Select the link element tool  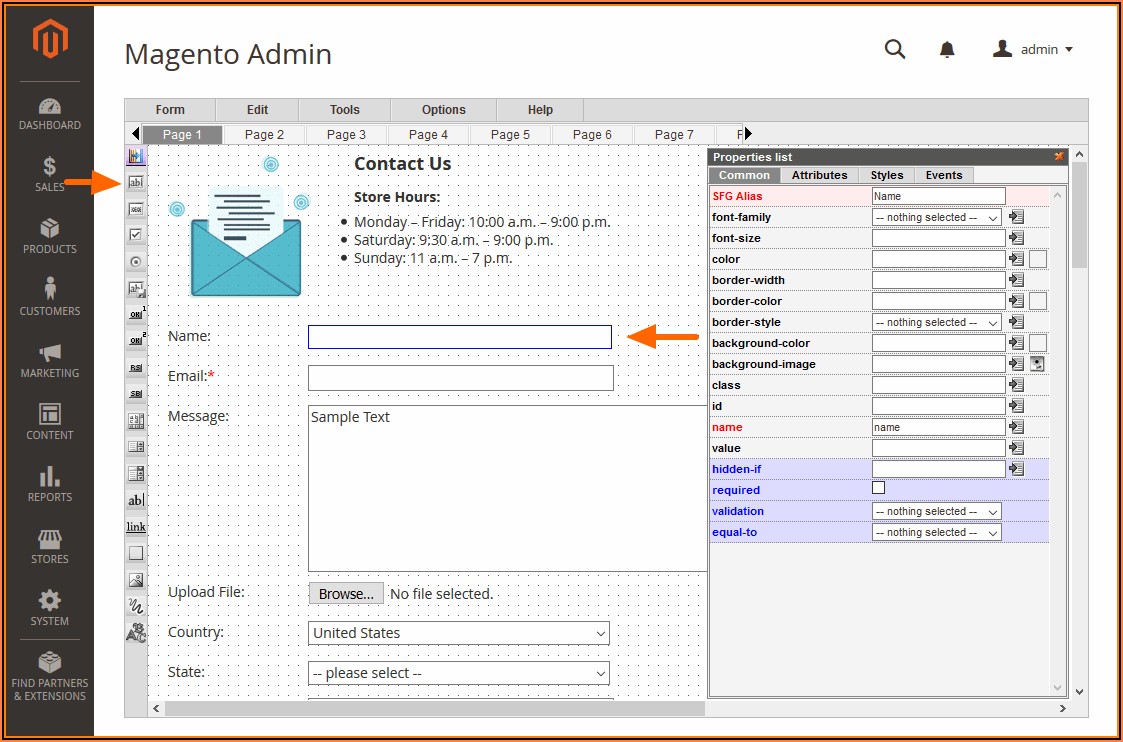click(136, 527)
